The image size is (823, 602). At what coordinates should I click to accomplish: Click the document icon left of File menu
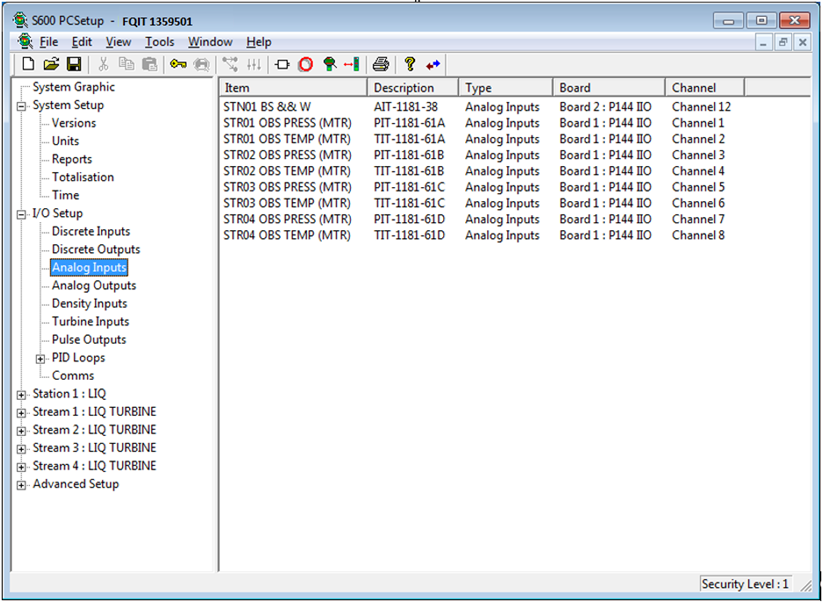coord(25,41)
